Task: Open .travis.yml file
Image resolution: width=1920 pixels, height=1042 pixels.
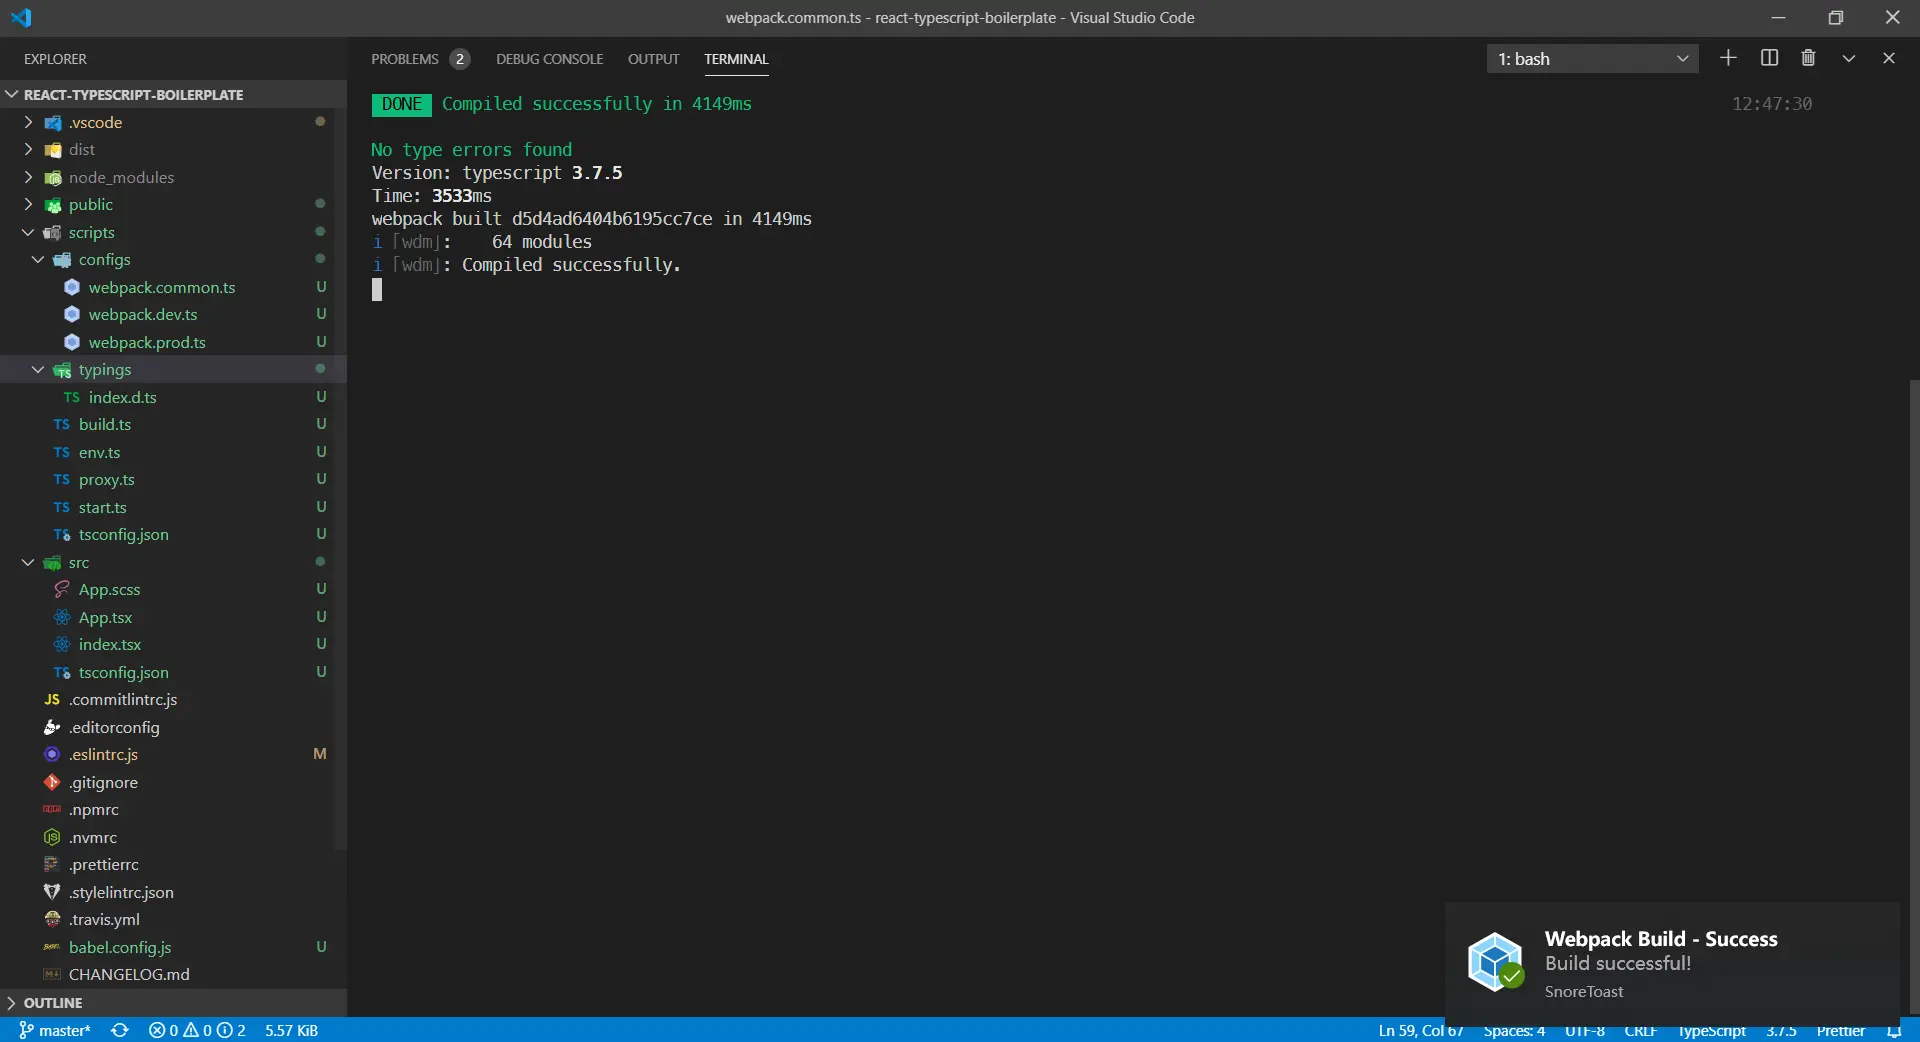Action: coord(173,919)
